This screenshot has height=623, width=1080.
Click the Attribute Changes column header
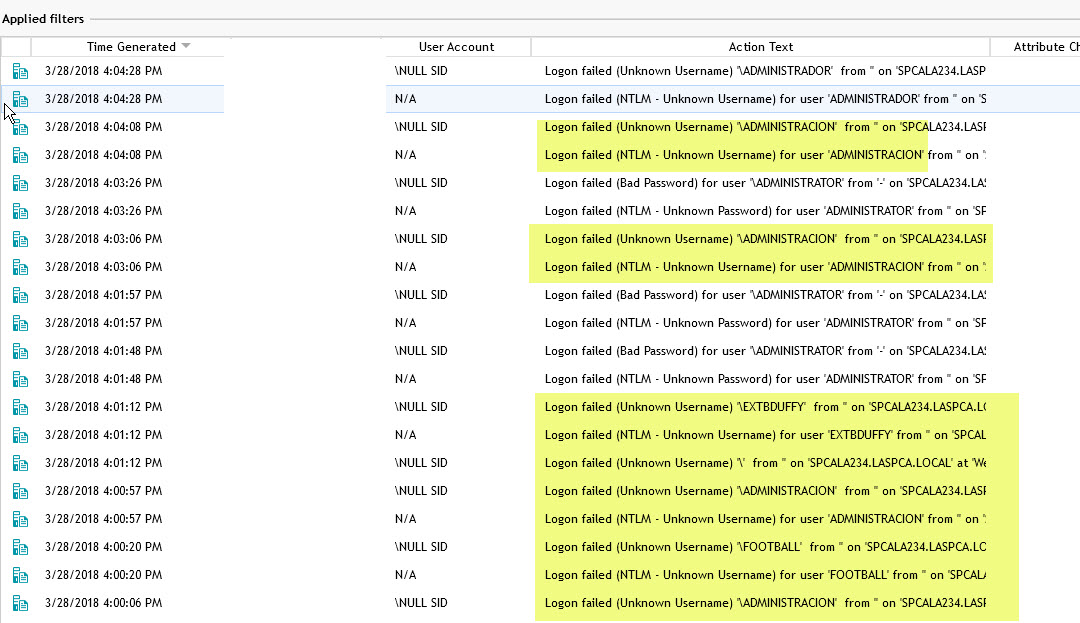(x=1045, y=46)
